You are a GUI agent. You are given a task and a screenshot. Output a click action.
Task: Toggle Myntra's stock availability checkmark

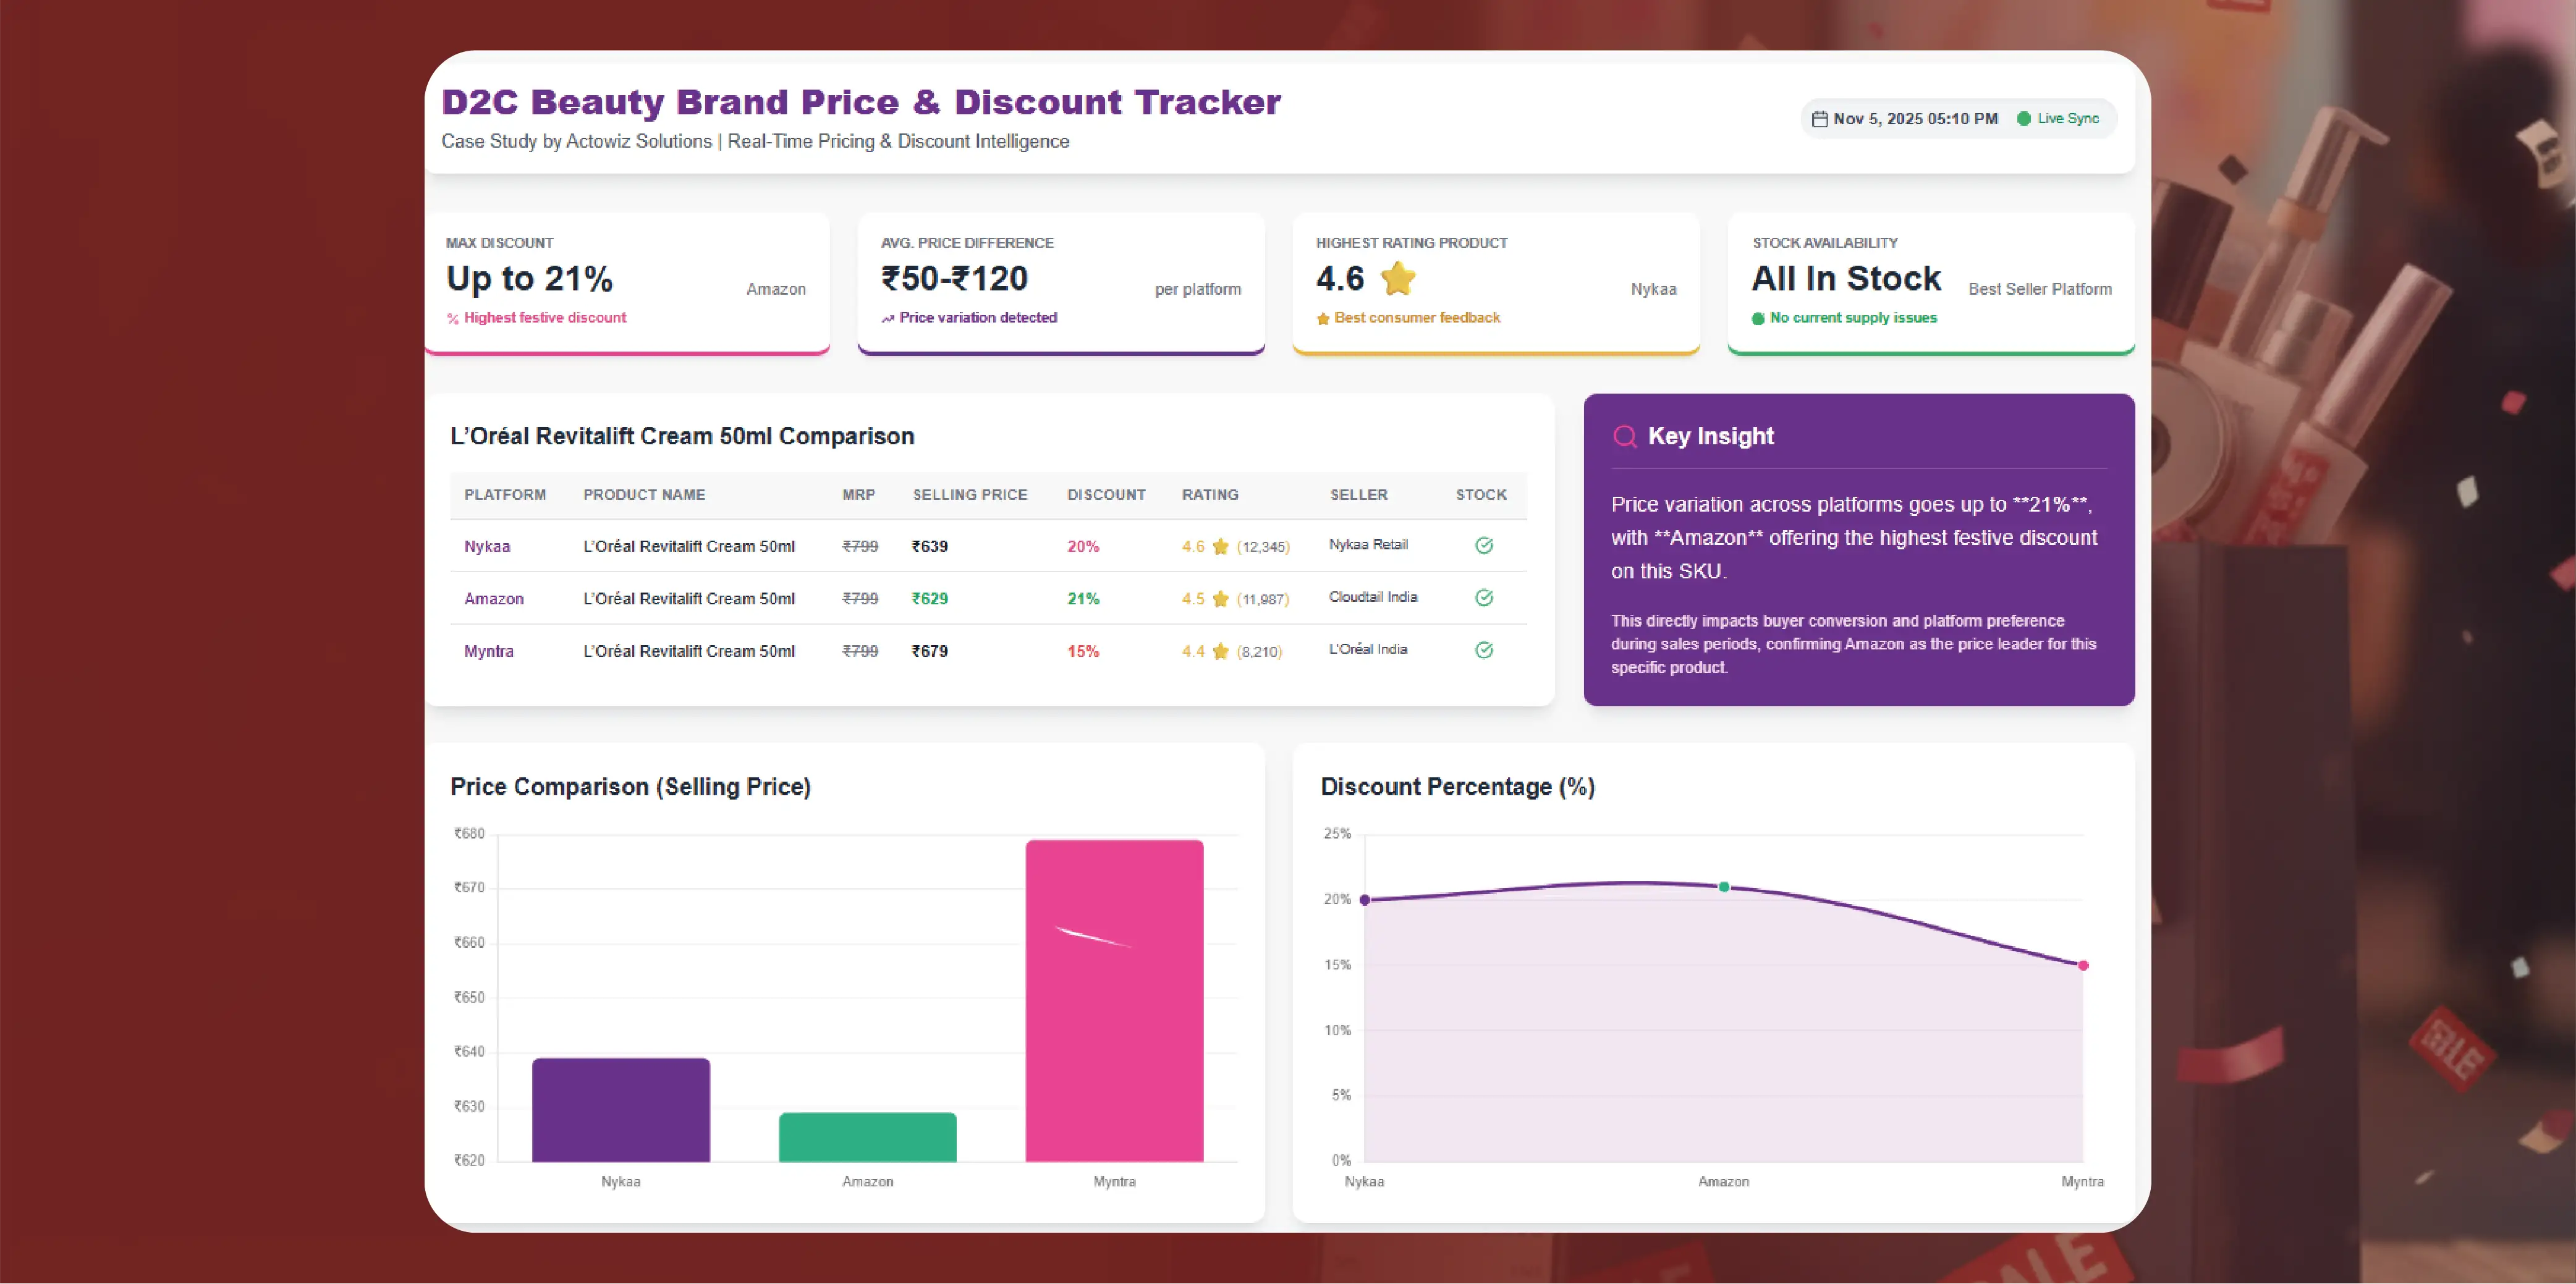click(x=1484, y=650)
